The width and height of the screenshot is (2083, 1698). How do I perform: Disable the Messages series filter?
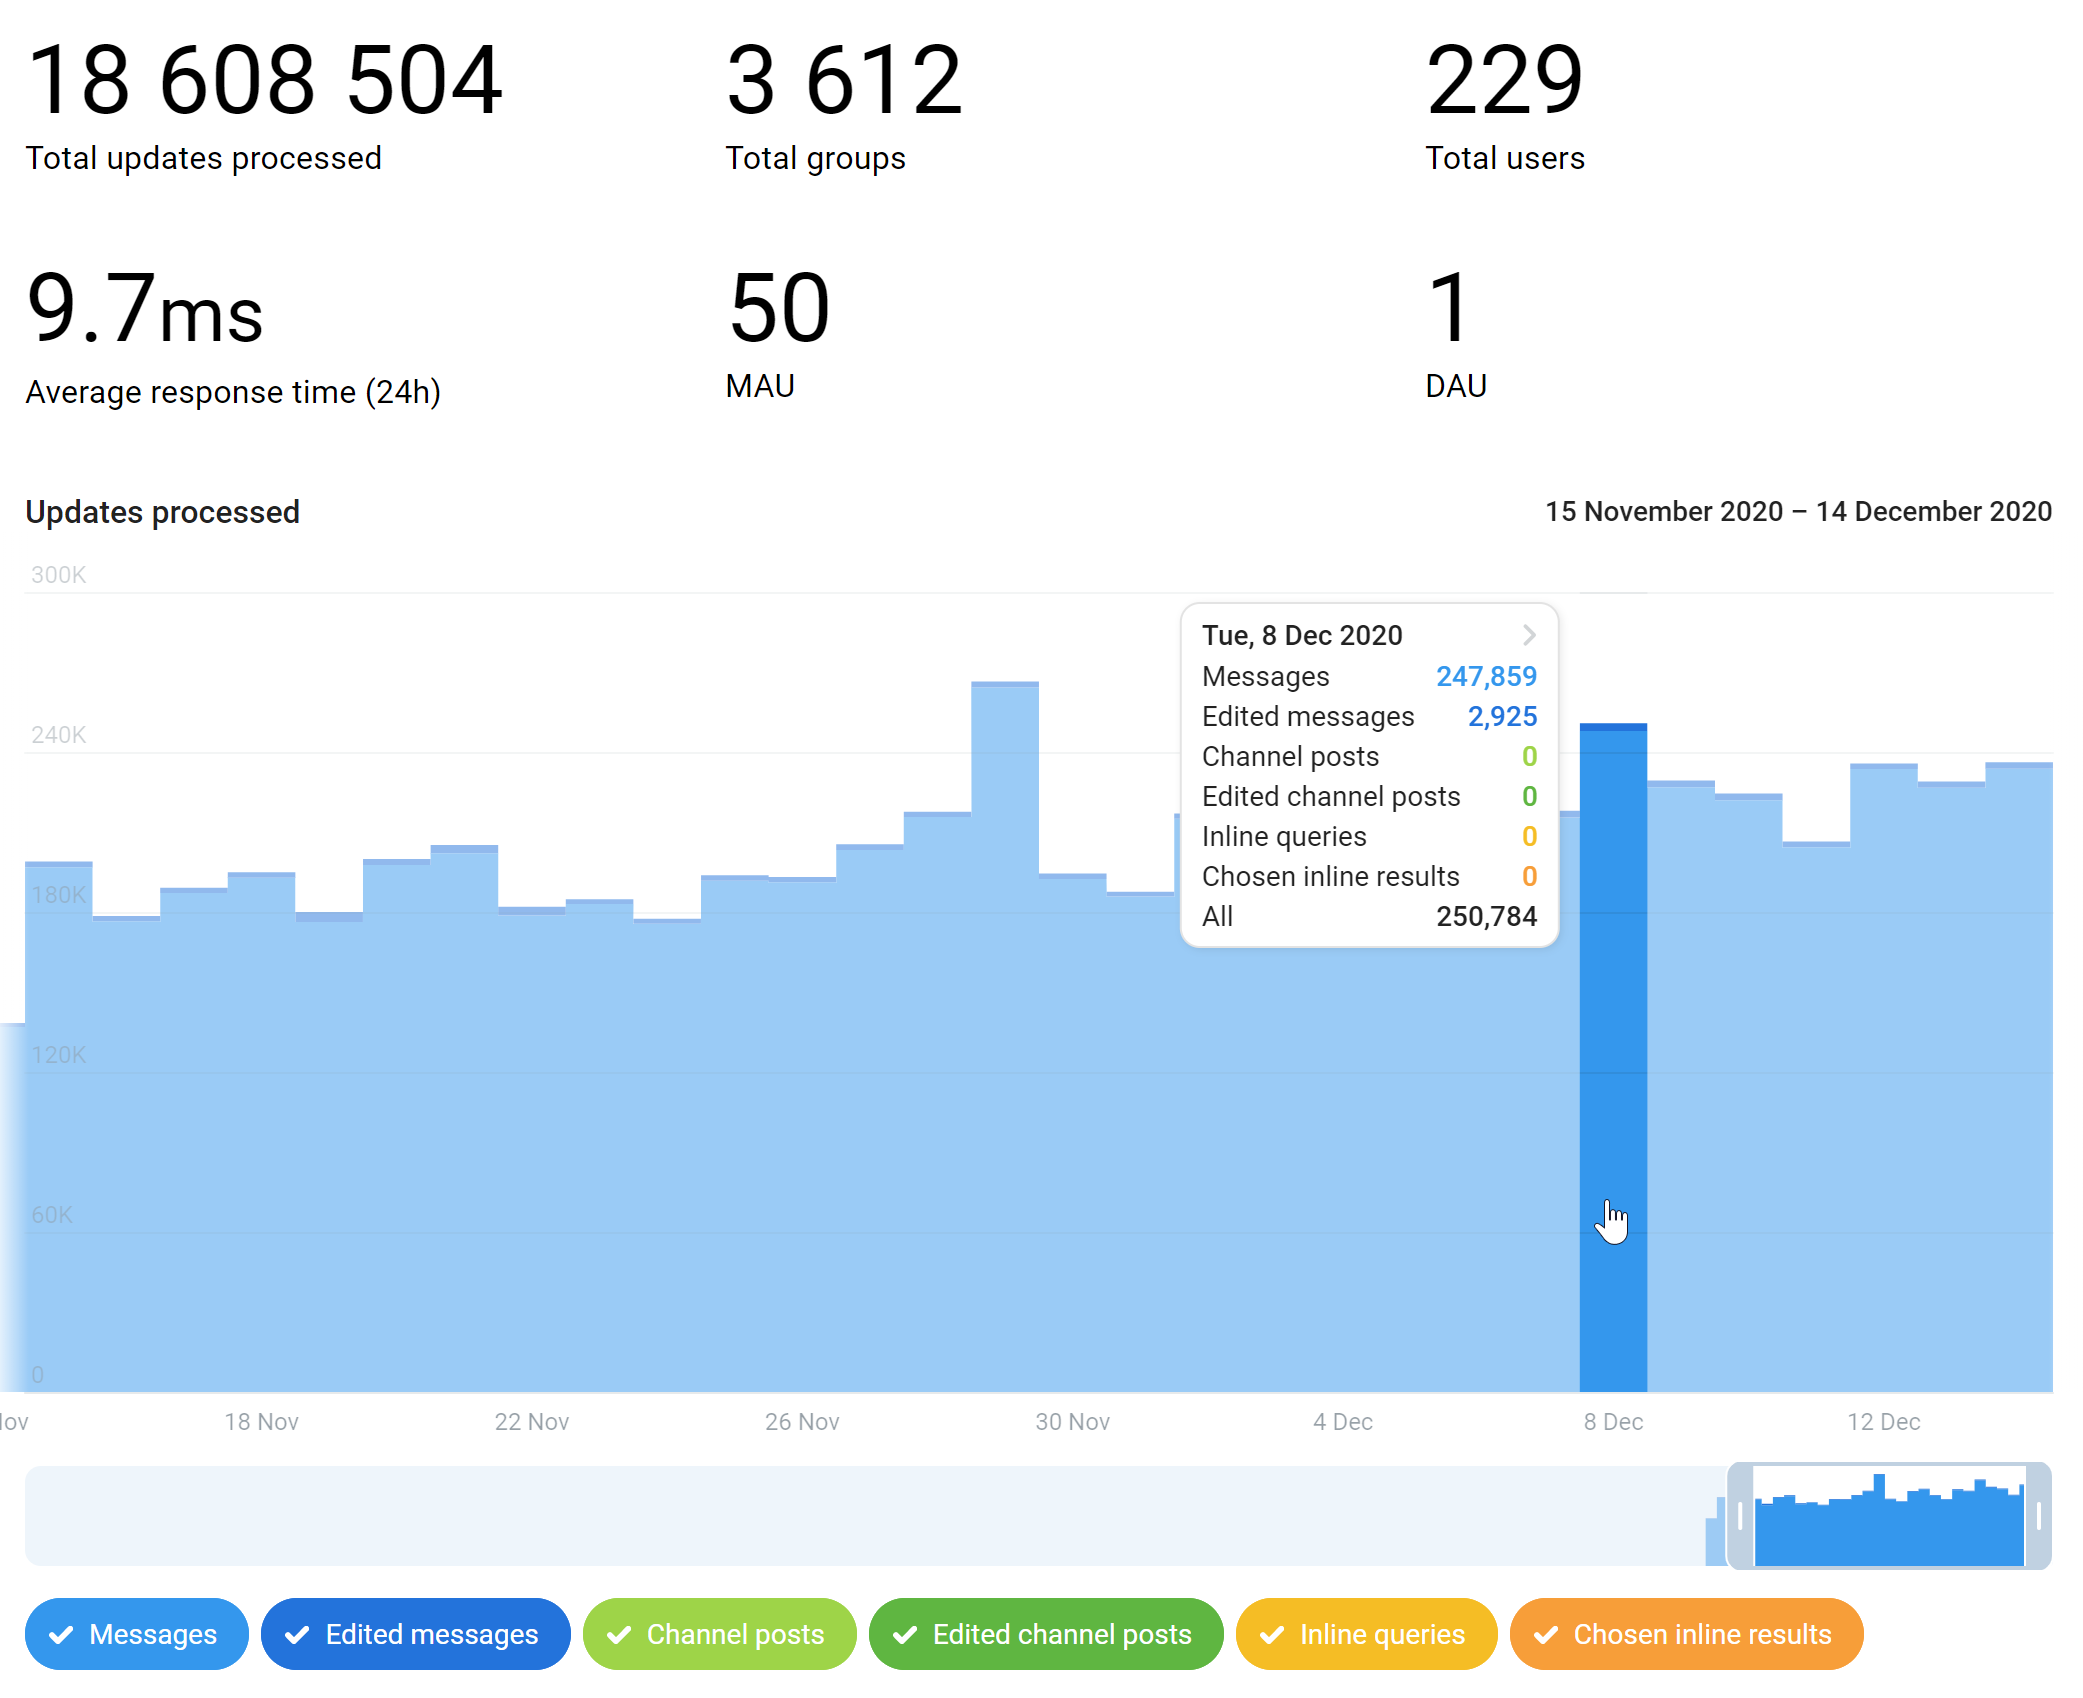[137, 1634]
